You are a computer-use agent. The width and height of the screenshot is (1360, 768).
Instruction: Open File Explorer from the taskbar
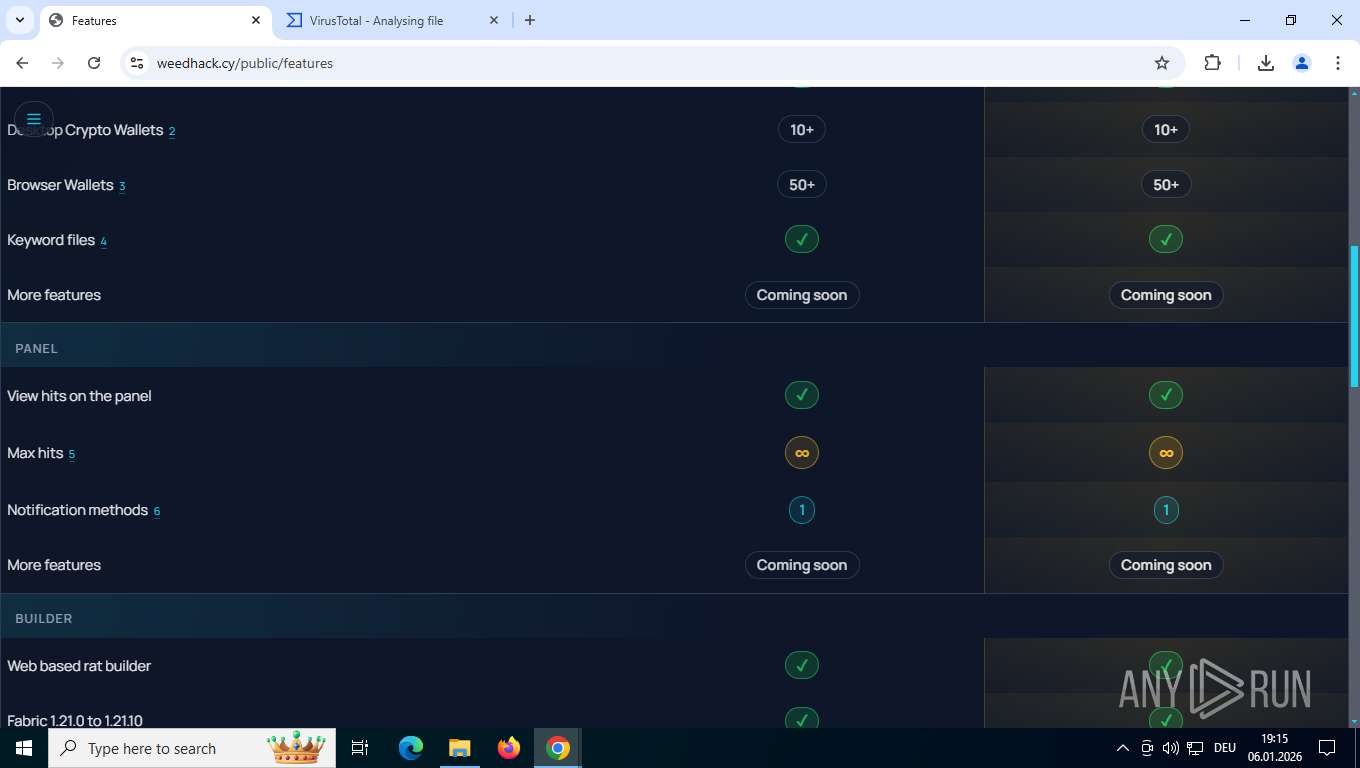(459, 748)
